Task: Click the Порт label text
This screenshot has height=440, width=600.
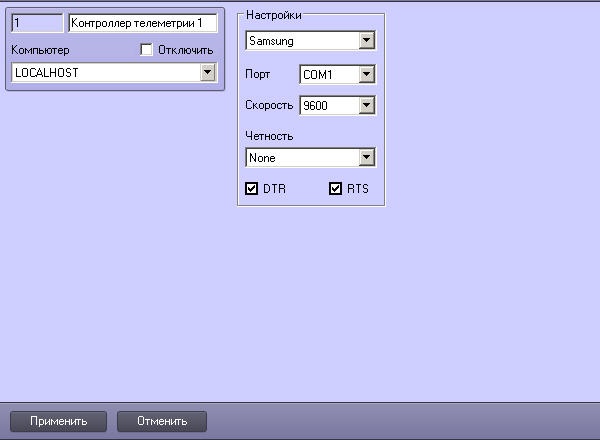Action: [x=257, y=74]
